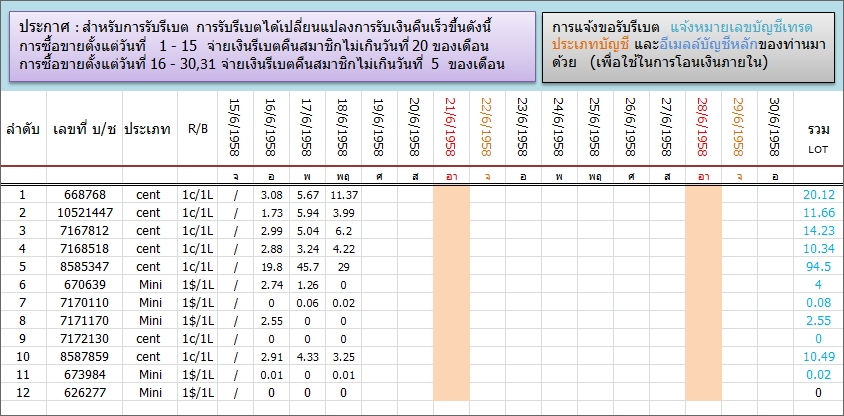
Task: Select account number 10521447 cell
Action: point(85,213)
